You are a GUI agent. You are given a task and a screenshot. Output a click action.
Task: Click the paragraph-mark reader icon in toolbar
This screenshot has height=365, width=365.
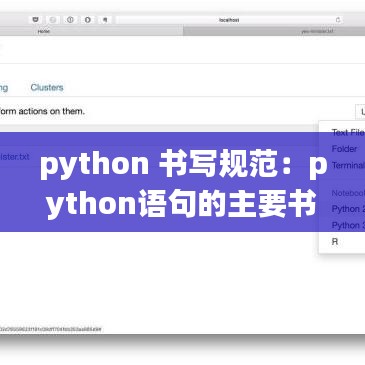pos(105,20)
